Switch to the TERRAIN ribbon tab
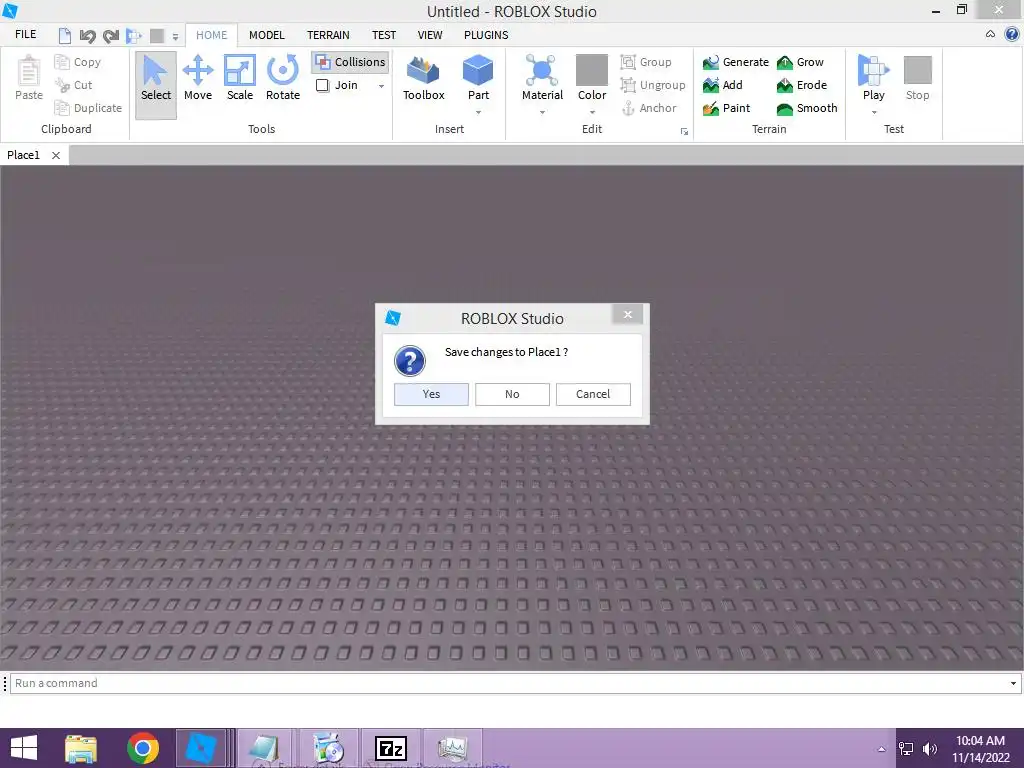 (328, 35)
